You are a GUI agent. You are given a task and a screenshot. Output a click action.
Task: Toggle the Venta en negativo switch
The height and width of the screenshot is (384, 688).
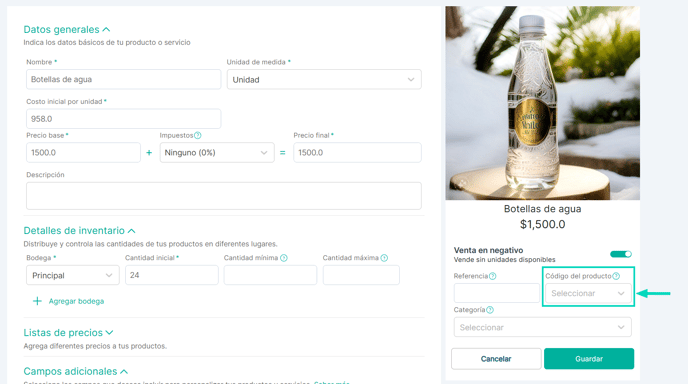coord(621,254)
